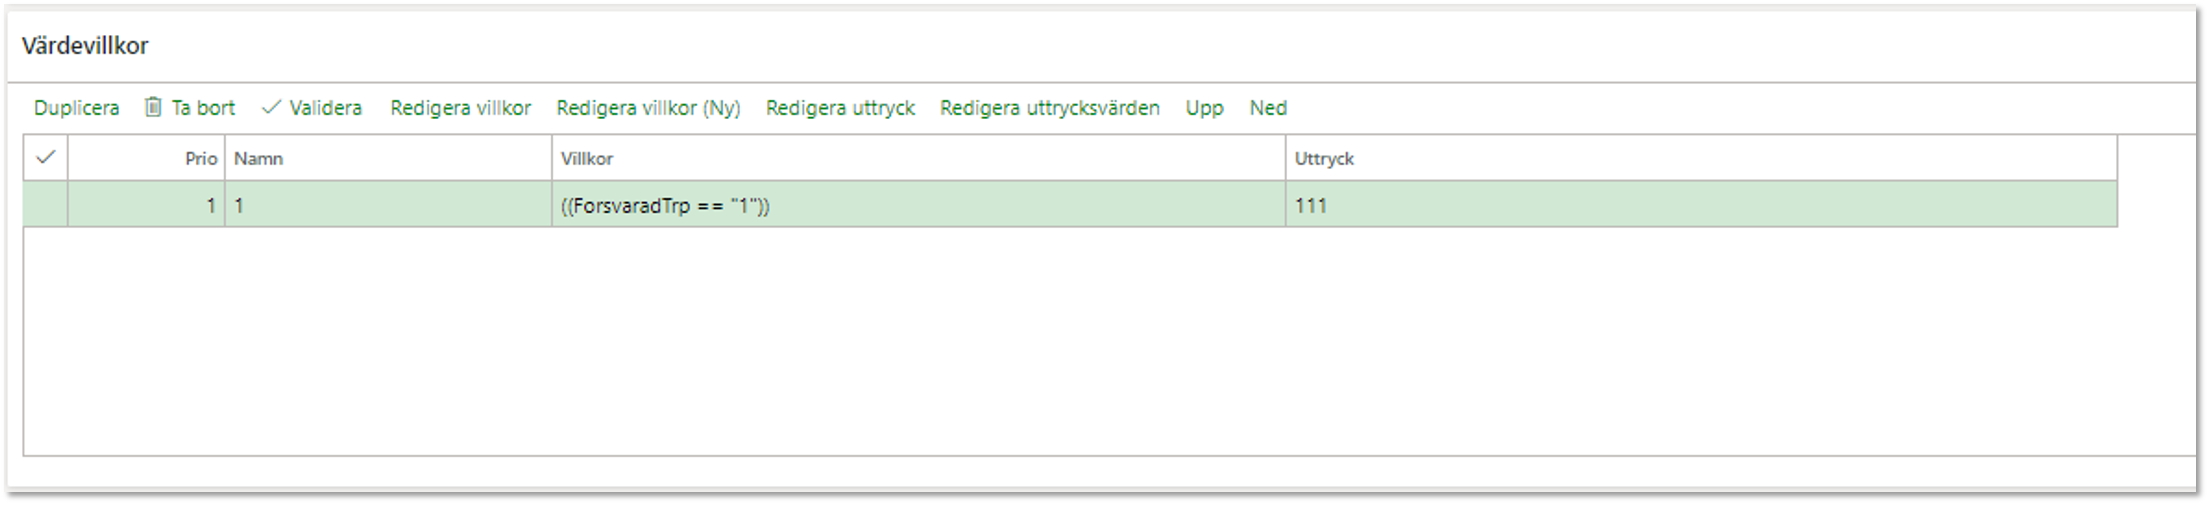
Task: Select the ForsvaradTrp condition cell
Action: click(918, 205)
